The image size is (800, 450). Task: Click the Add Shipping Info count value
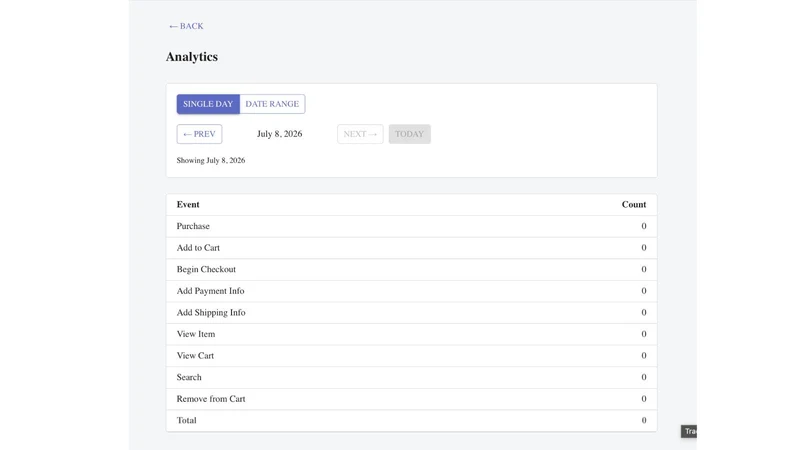pyautogui.click(x=644, y=312)
